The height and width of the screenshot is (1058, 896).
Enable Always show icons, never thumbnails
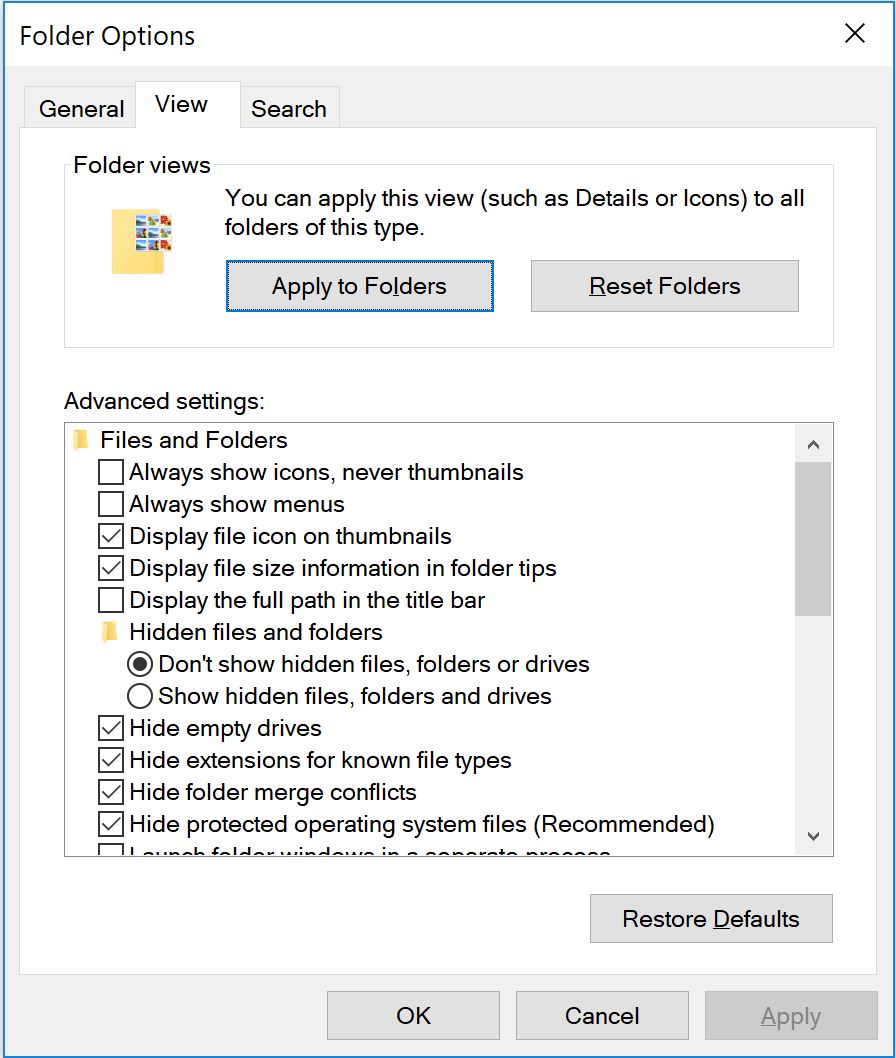pos(111,472)
